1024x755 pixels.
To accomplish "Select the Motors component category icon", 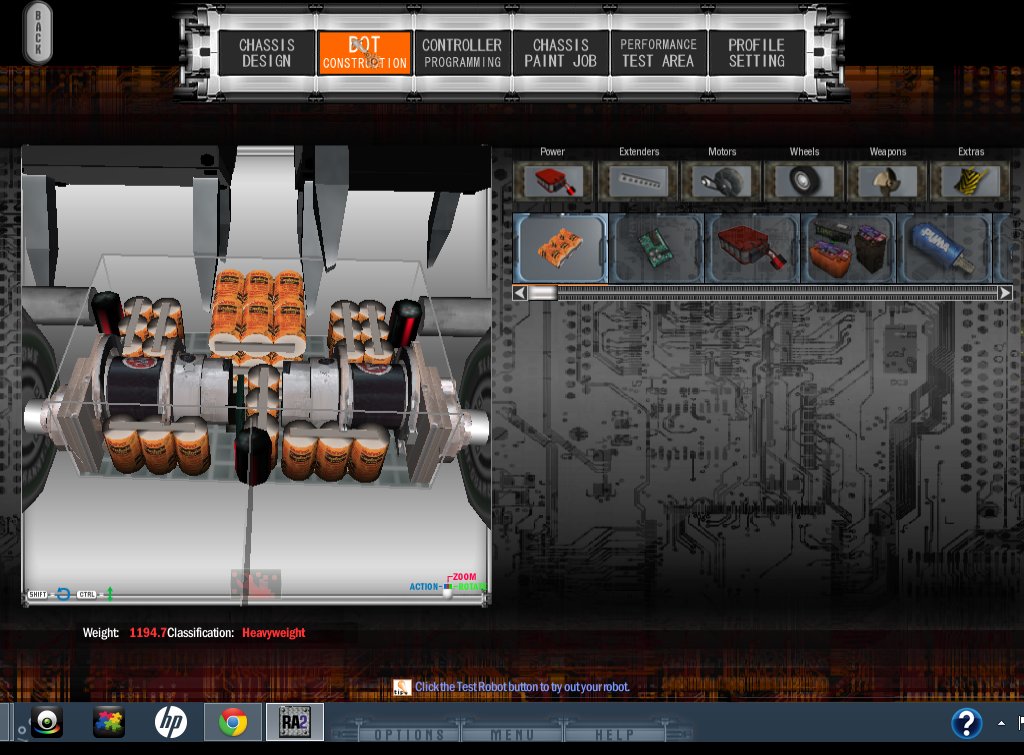I will click(722, 181).
